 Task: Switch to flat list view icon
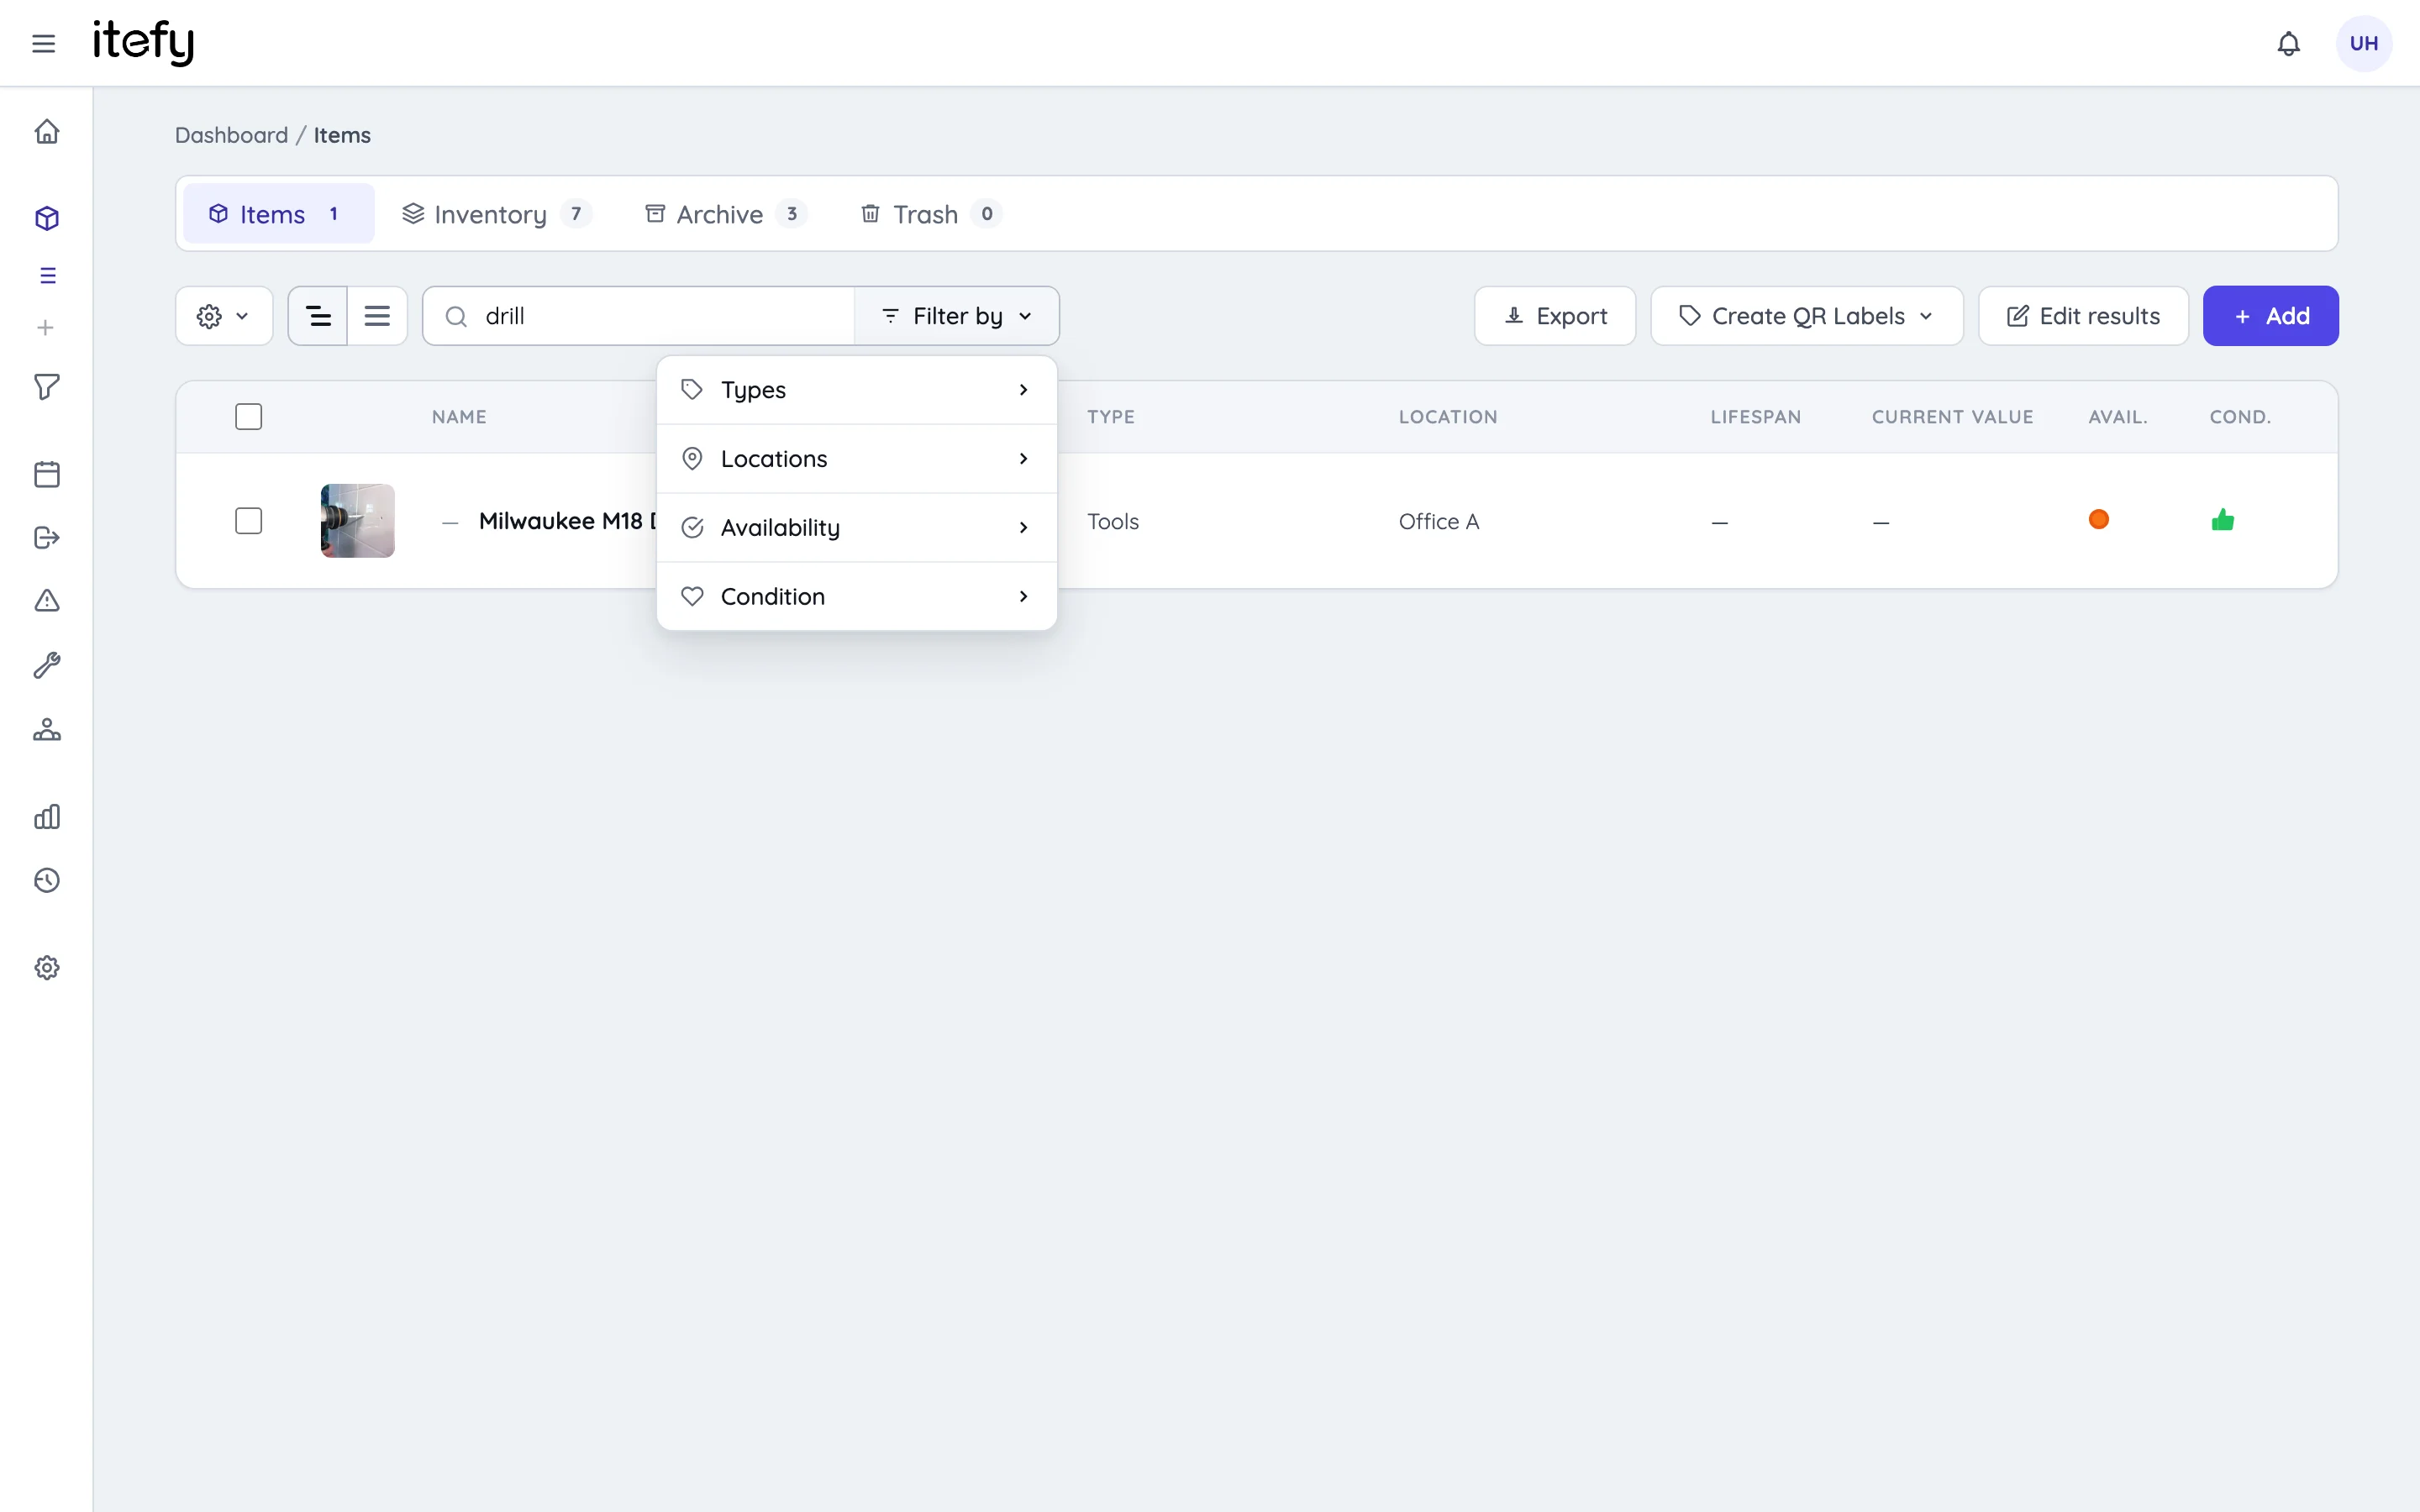377,316
